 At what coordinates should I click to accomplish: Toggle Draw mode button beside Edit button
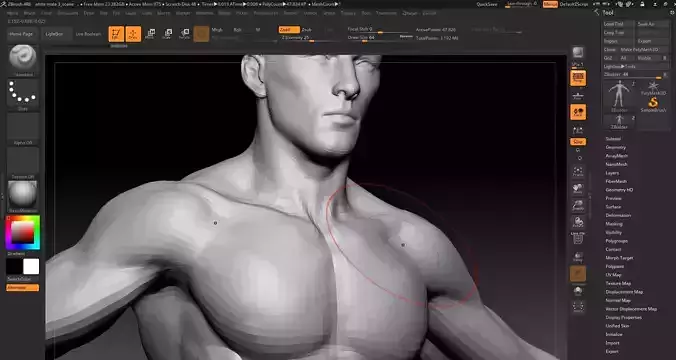click(133, 34)
